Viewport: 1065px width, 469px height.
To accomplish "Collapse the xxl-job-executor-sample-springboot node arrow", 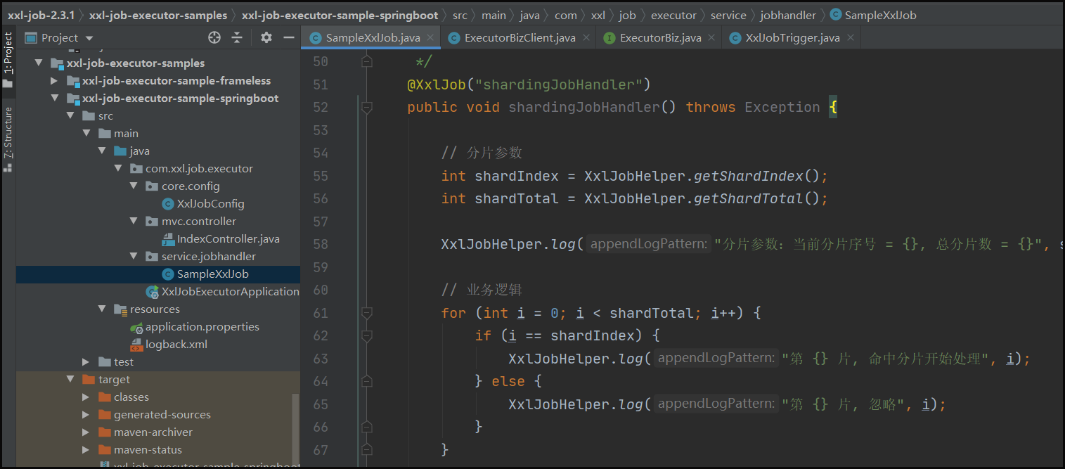I will [x=54, y=98].
